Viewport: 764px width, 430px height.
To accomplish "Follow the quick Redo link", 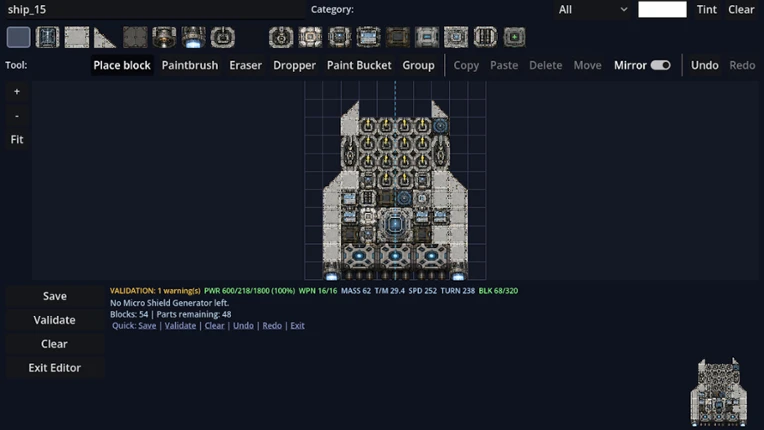I will click(272, 325).
